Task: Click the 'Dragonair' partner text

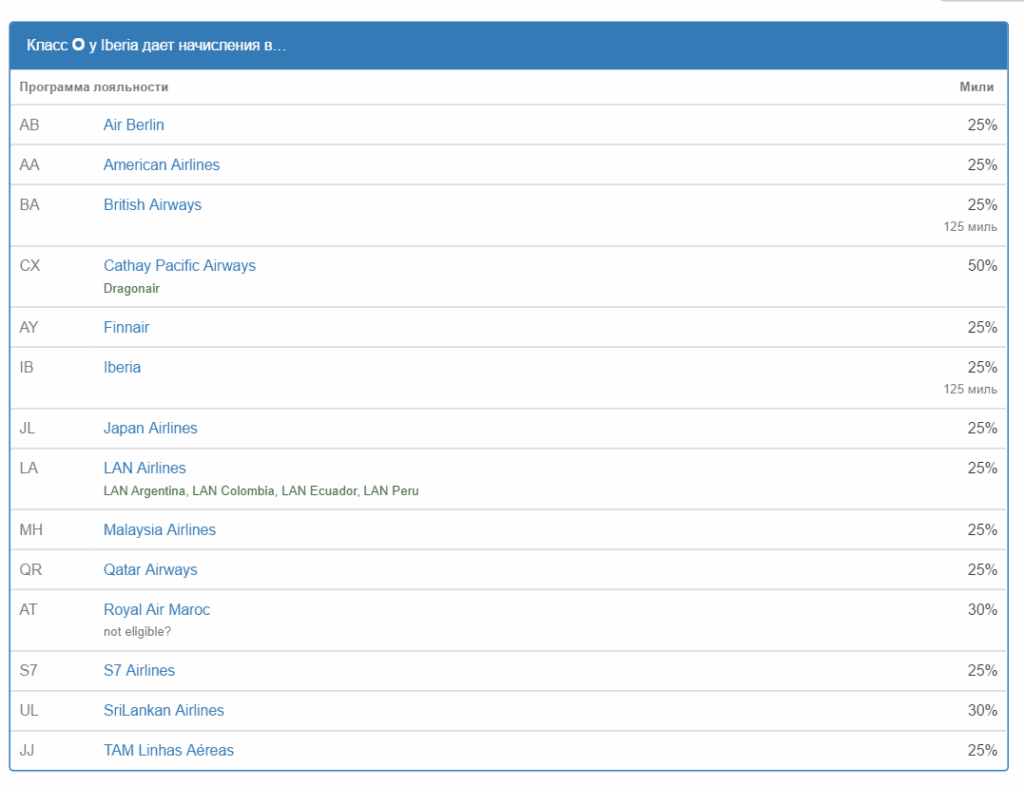Action: [x=131, y=289]
